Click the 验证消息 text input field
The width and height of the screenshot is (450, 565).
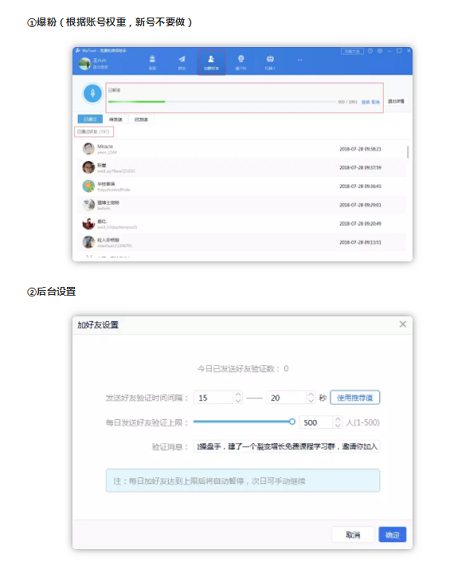coord(287,447)
